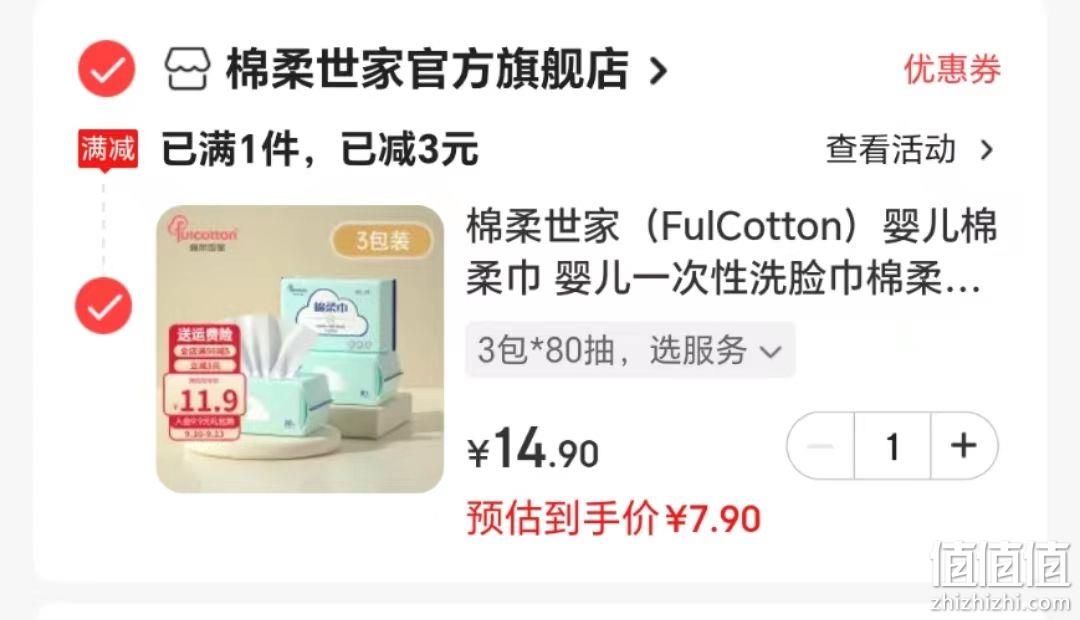Open 查看活动 promotion details
The image size is (1080, 620).
click(891, 149)
